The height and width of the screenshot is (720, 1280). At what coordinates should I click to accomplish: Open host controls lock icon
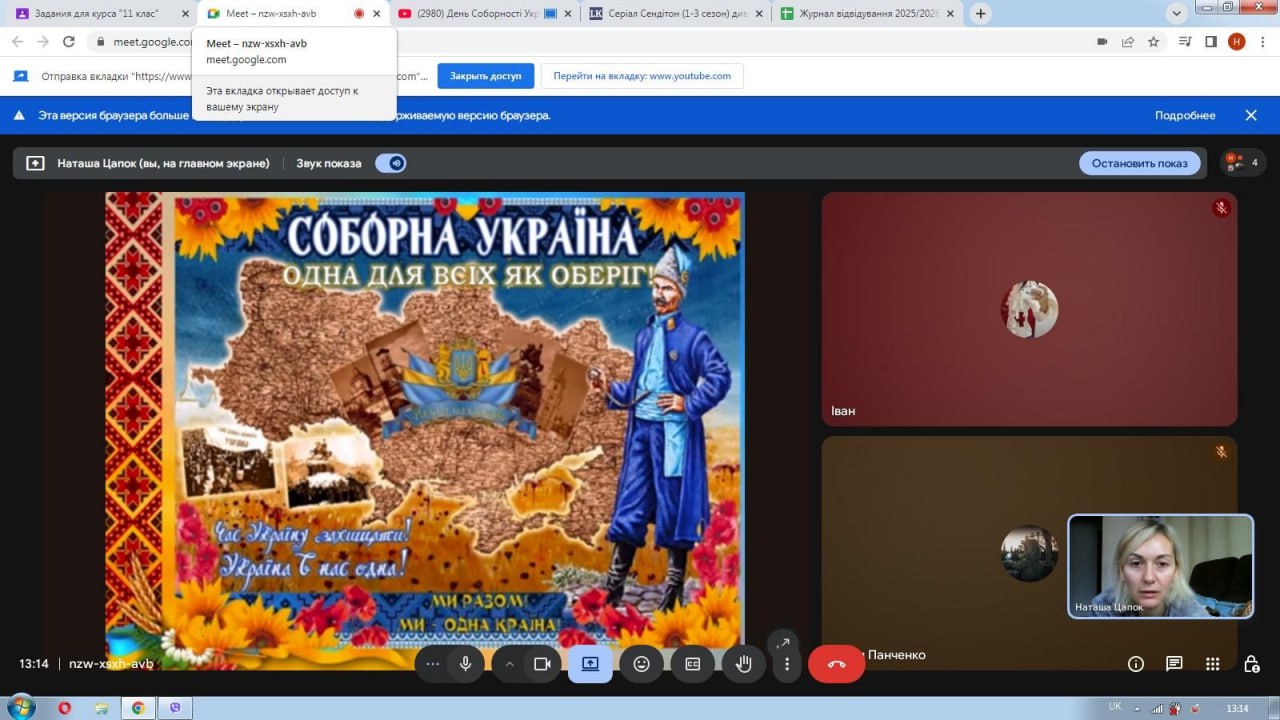[1251, 664]
